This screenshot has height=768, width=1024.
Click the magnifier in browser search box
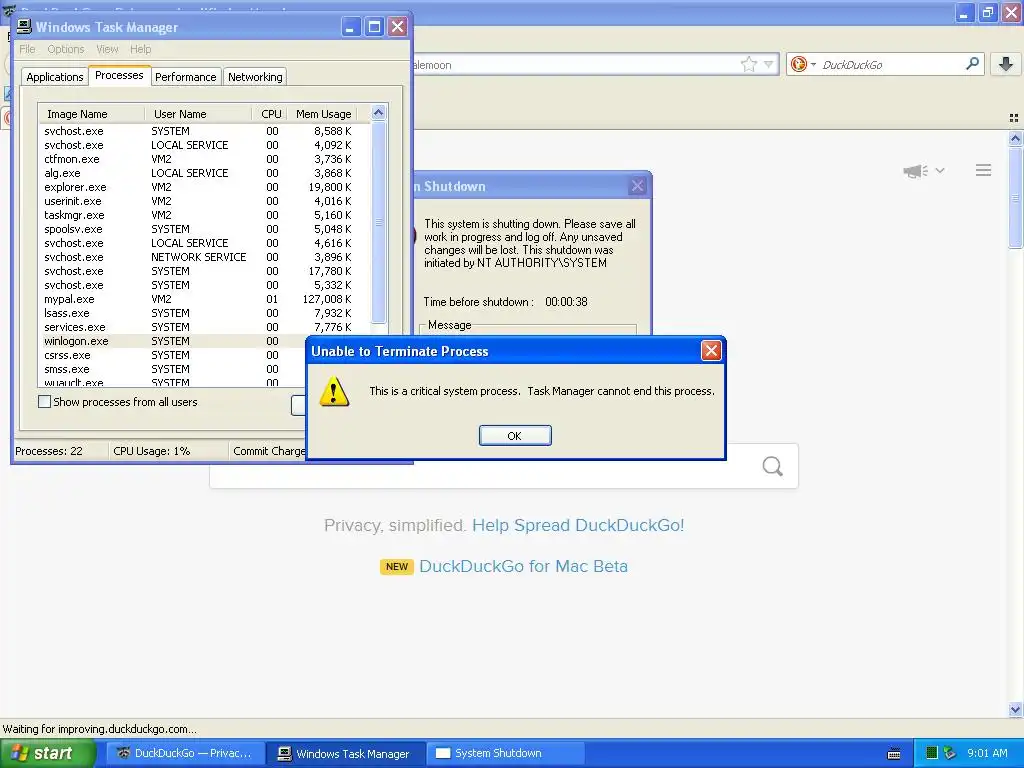tap(972, 63)
